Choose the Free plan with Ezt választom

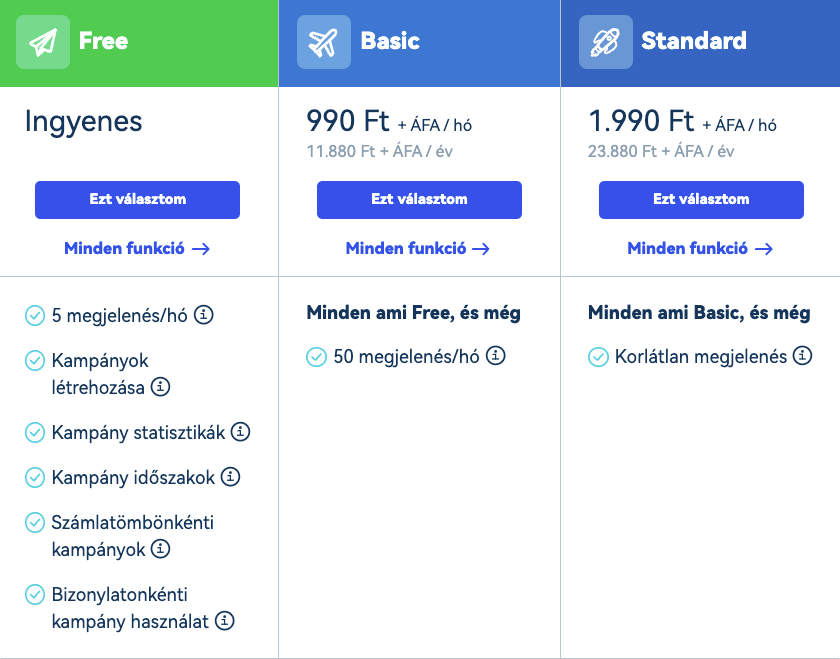tap(137, 199)
